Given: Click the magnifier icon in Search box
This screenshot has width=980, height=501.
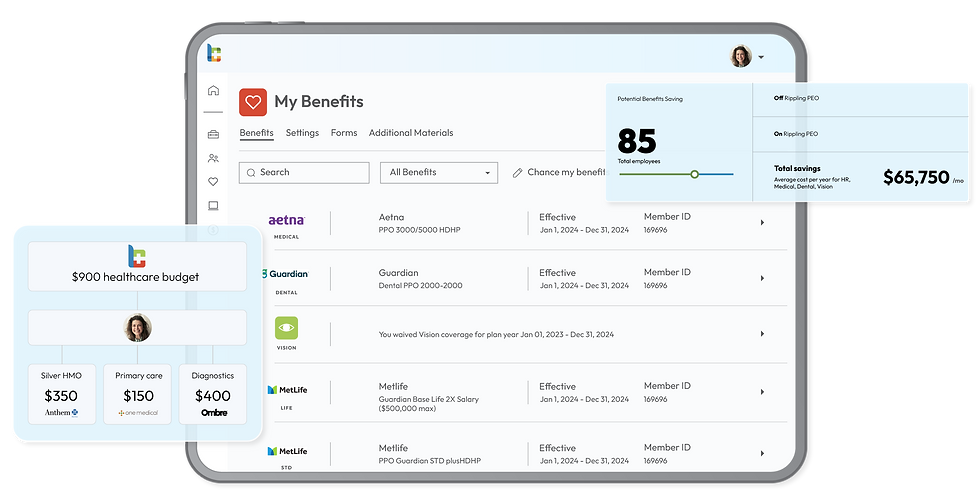Looking at the screenshot, I should [x=251, y=172].
